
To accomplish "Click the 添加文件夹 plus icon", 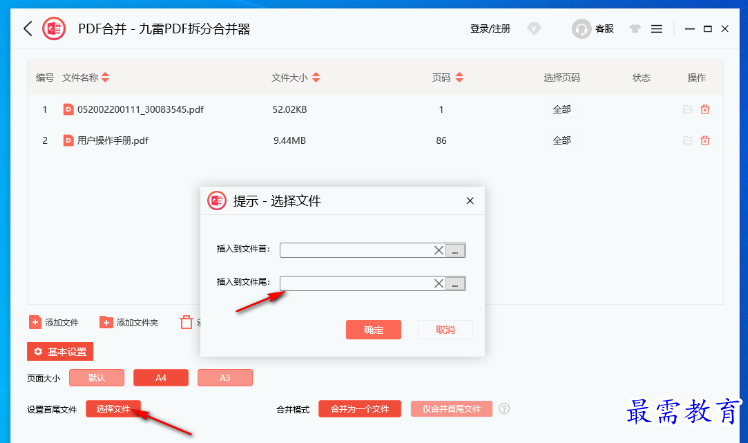I will click(106, 322).
